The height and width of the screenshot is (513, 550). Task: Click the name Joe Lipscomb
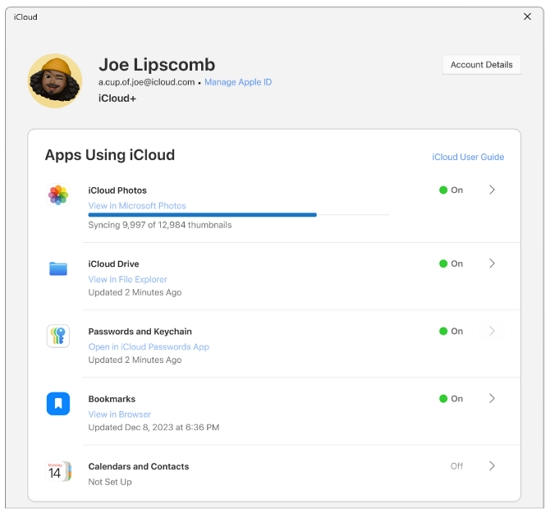tap(157, 65)
